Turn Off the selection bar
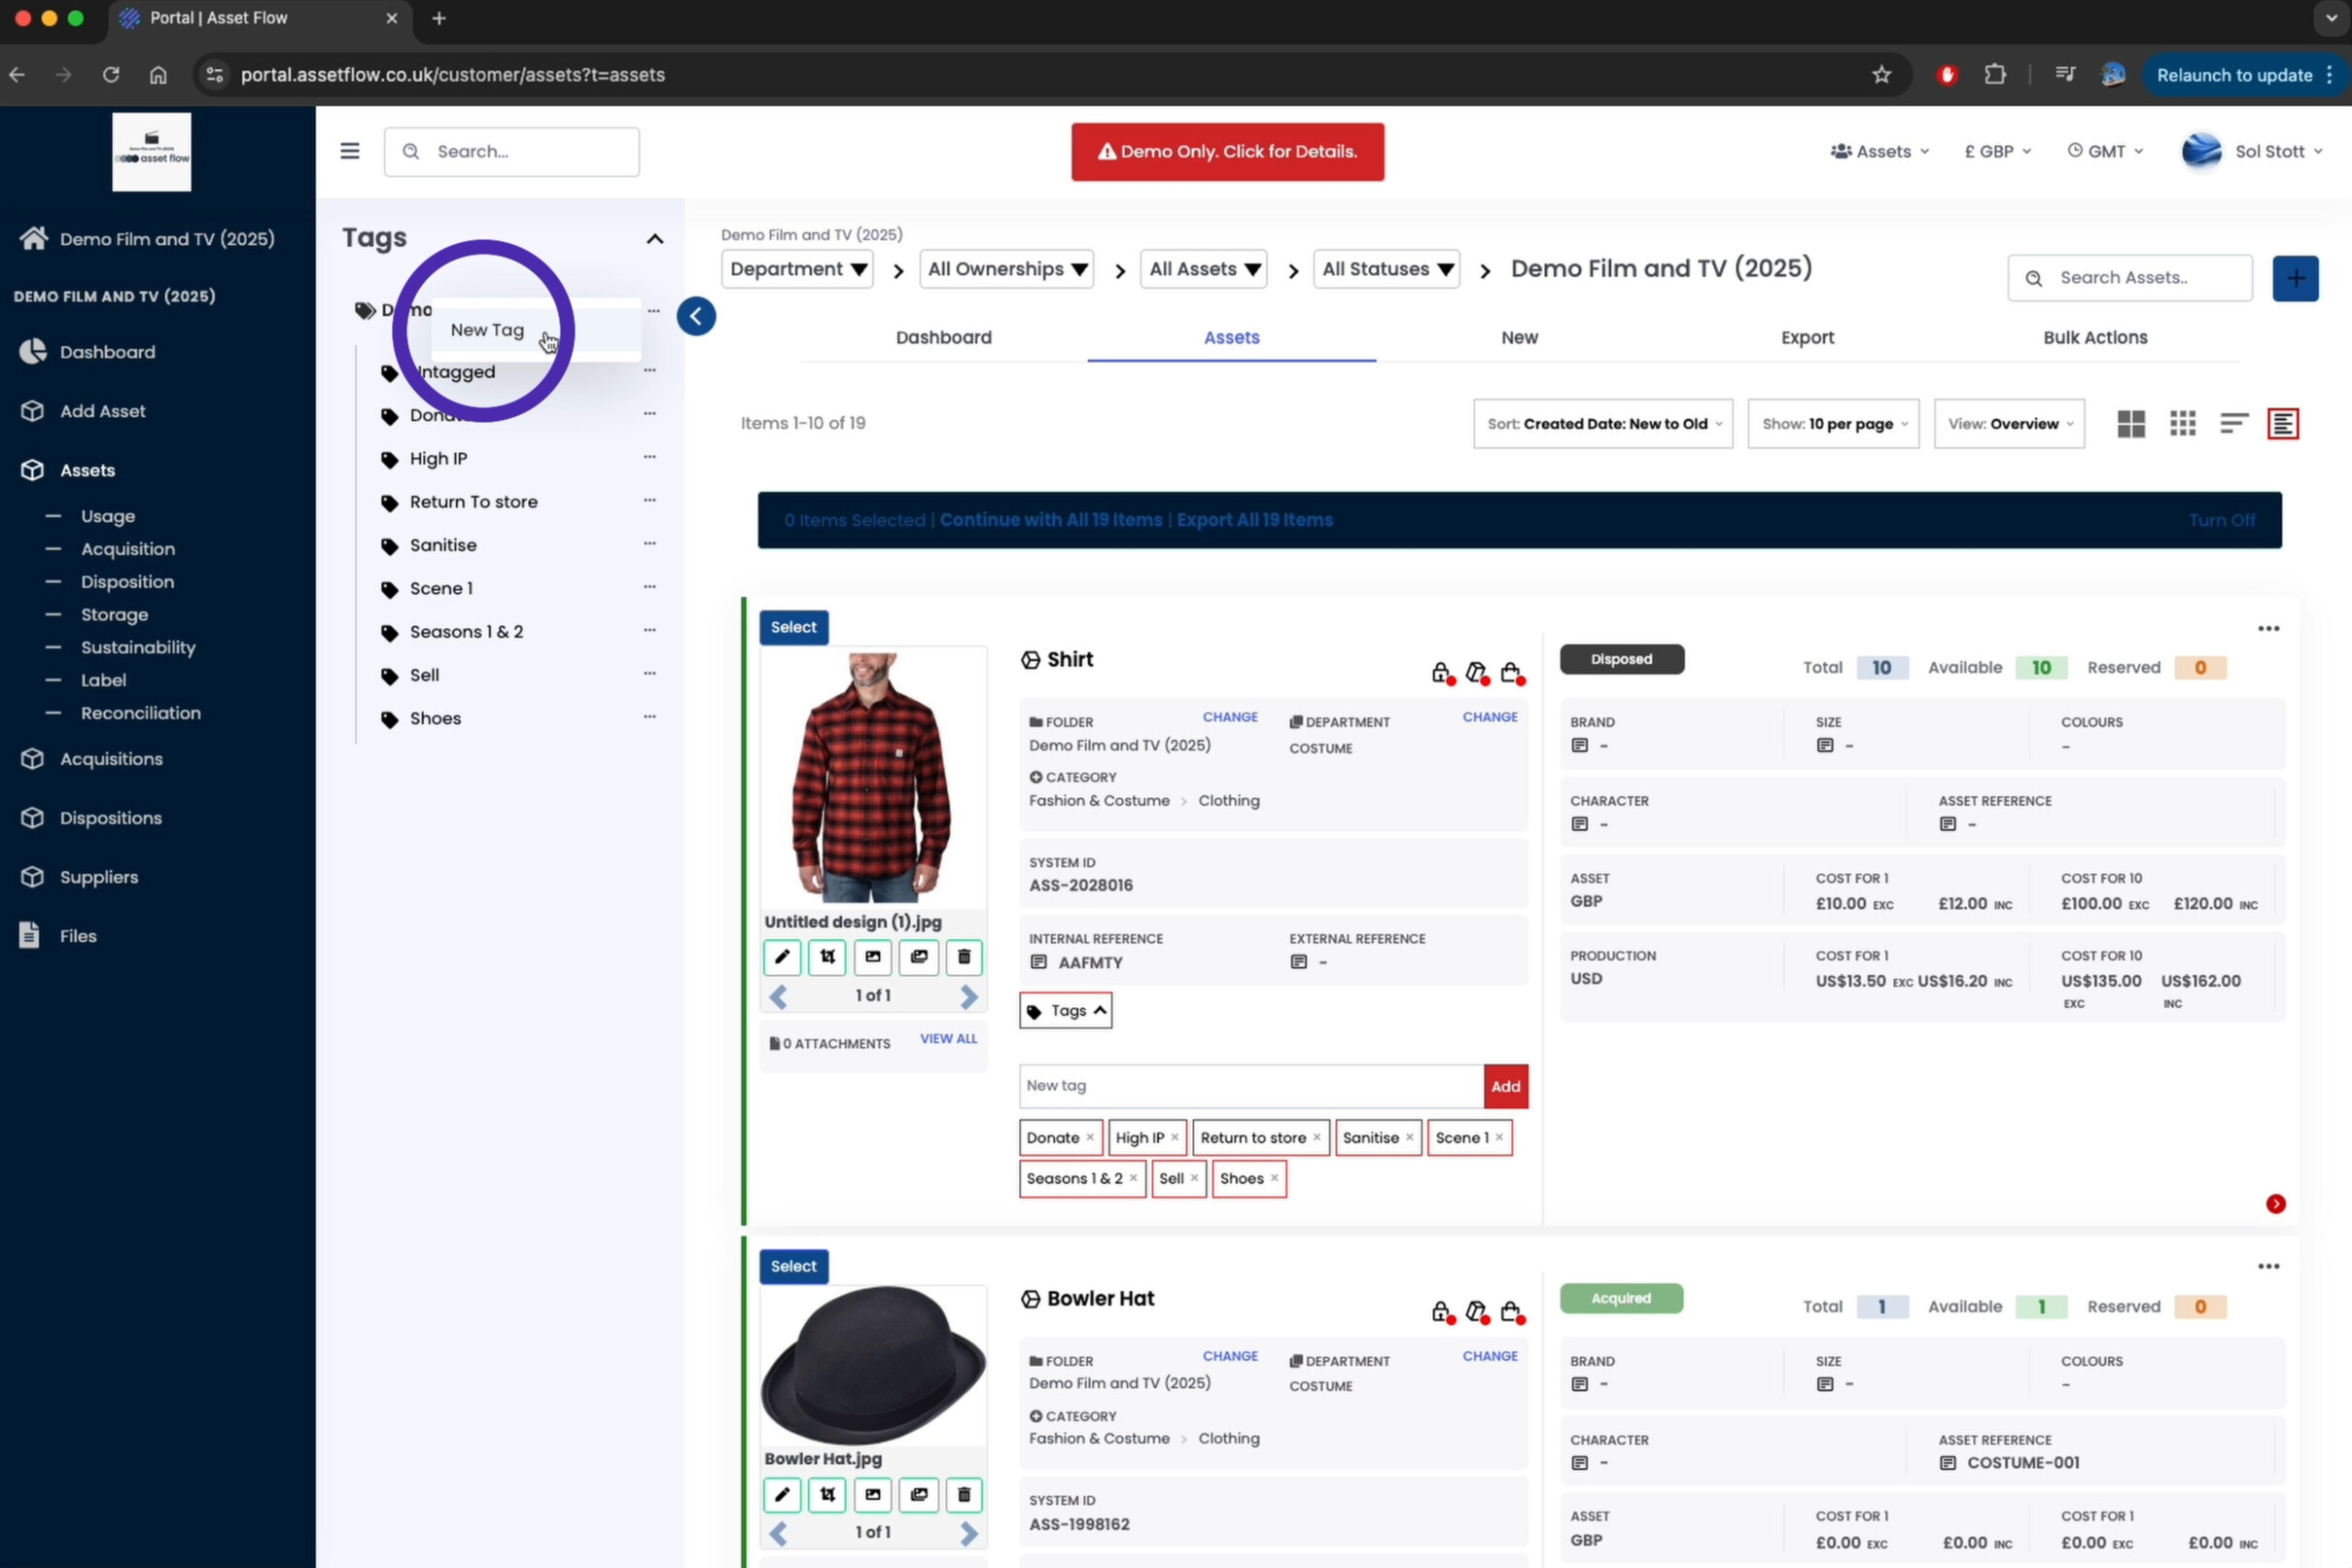This screenshot has height=1568, width=2352. coord(2221,520)
